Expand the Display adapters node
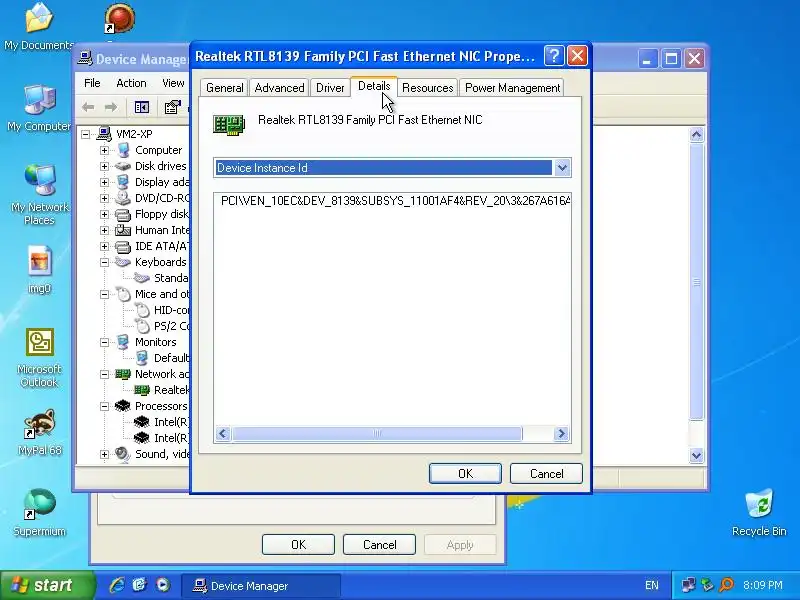Image resolution: width=800 pixels, height=600 pixels. 105,182
